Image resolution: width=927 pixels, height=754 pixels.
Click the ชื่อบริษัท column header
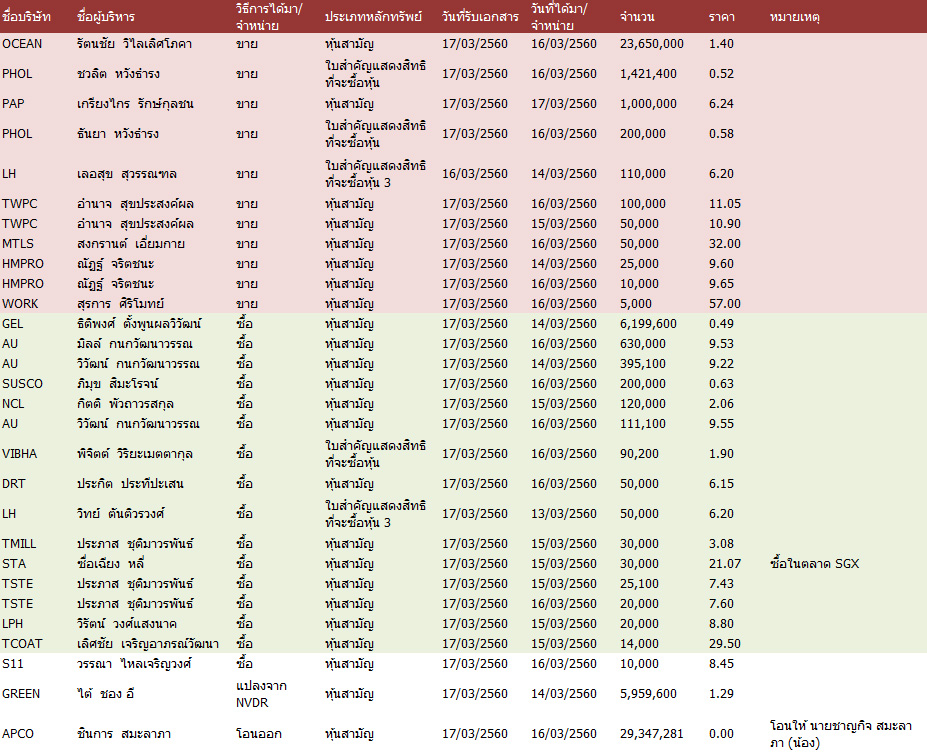[x=26, y=17]
